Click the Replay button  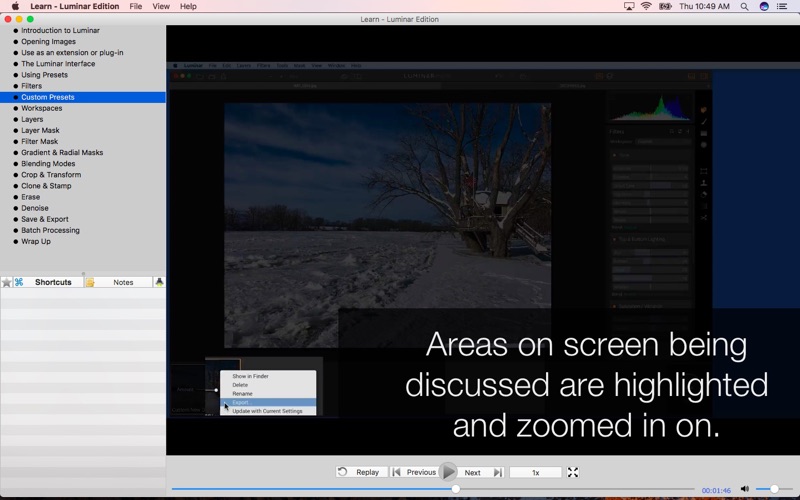click(x=362, y=472)
